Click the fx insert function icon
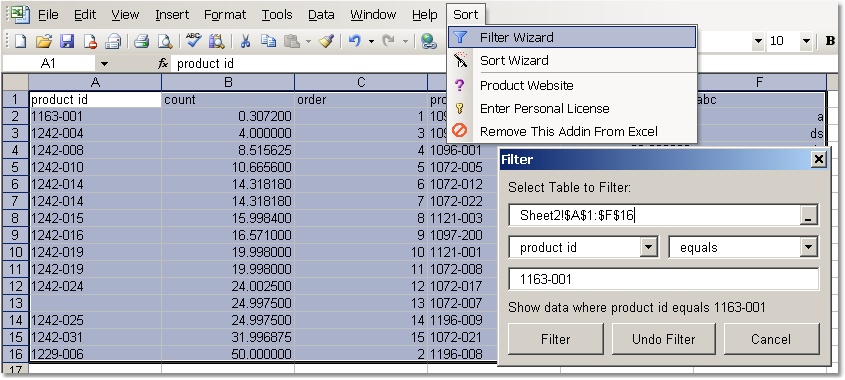This screenshot has width=845, height=380. 163,64
